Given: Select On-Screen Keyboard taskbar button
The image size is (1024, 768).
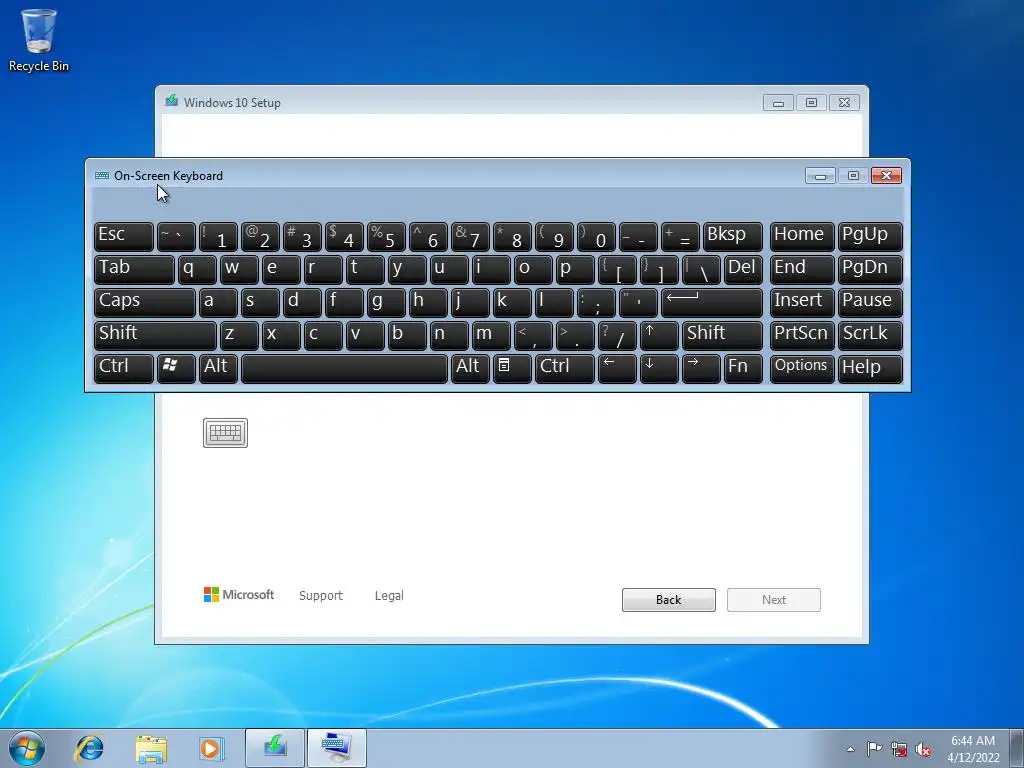Looking at the screenshot, I should coord(336,748).
